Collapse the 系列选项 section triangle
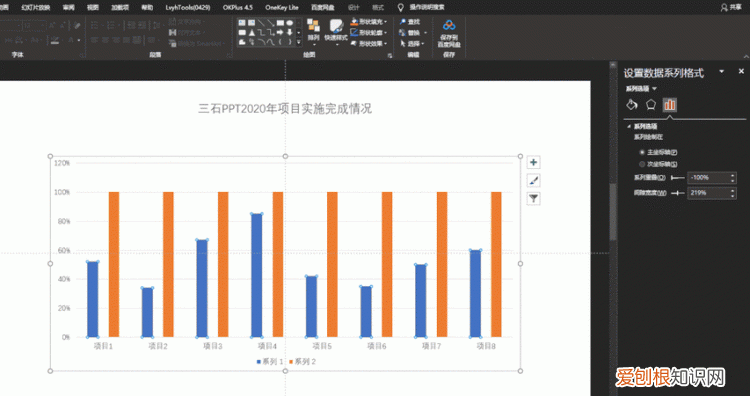Viewport: 750px width, 396px height. (x=629, y=127)
